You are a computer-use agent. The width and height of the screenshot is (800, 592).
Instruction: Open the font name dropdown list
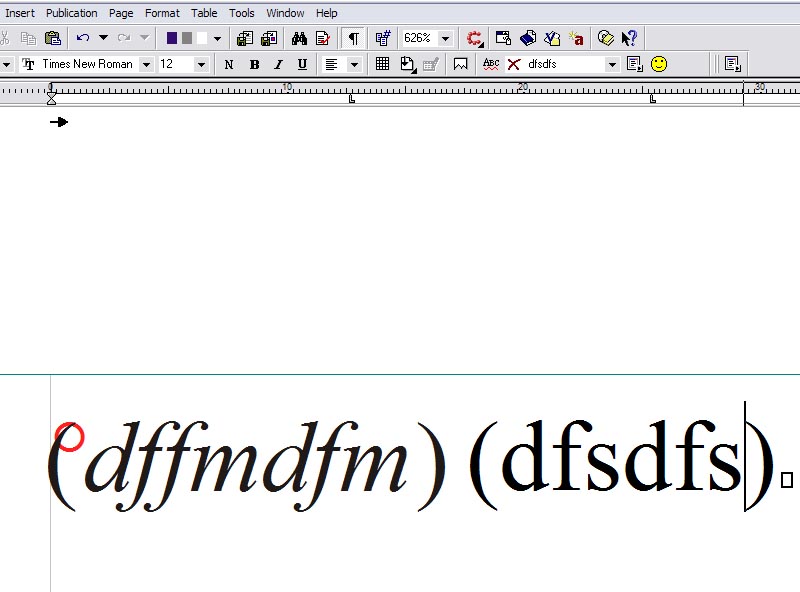point(146,64)
